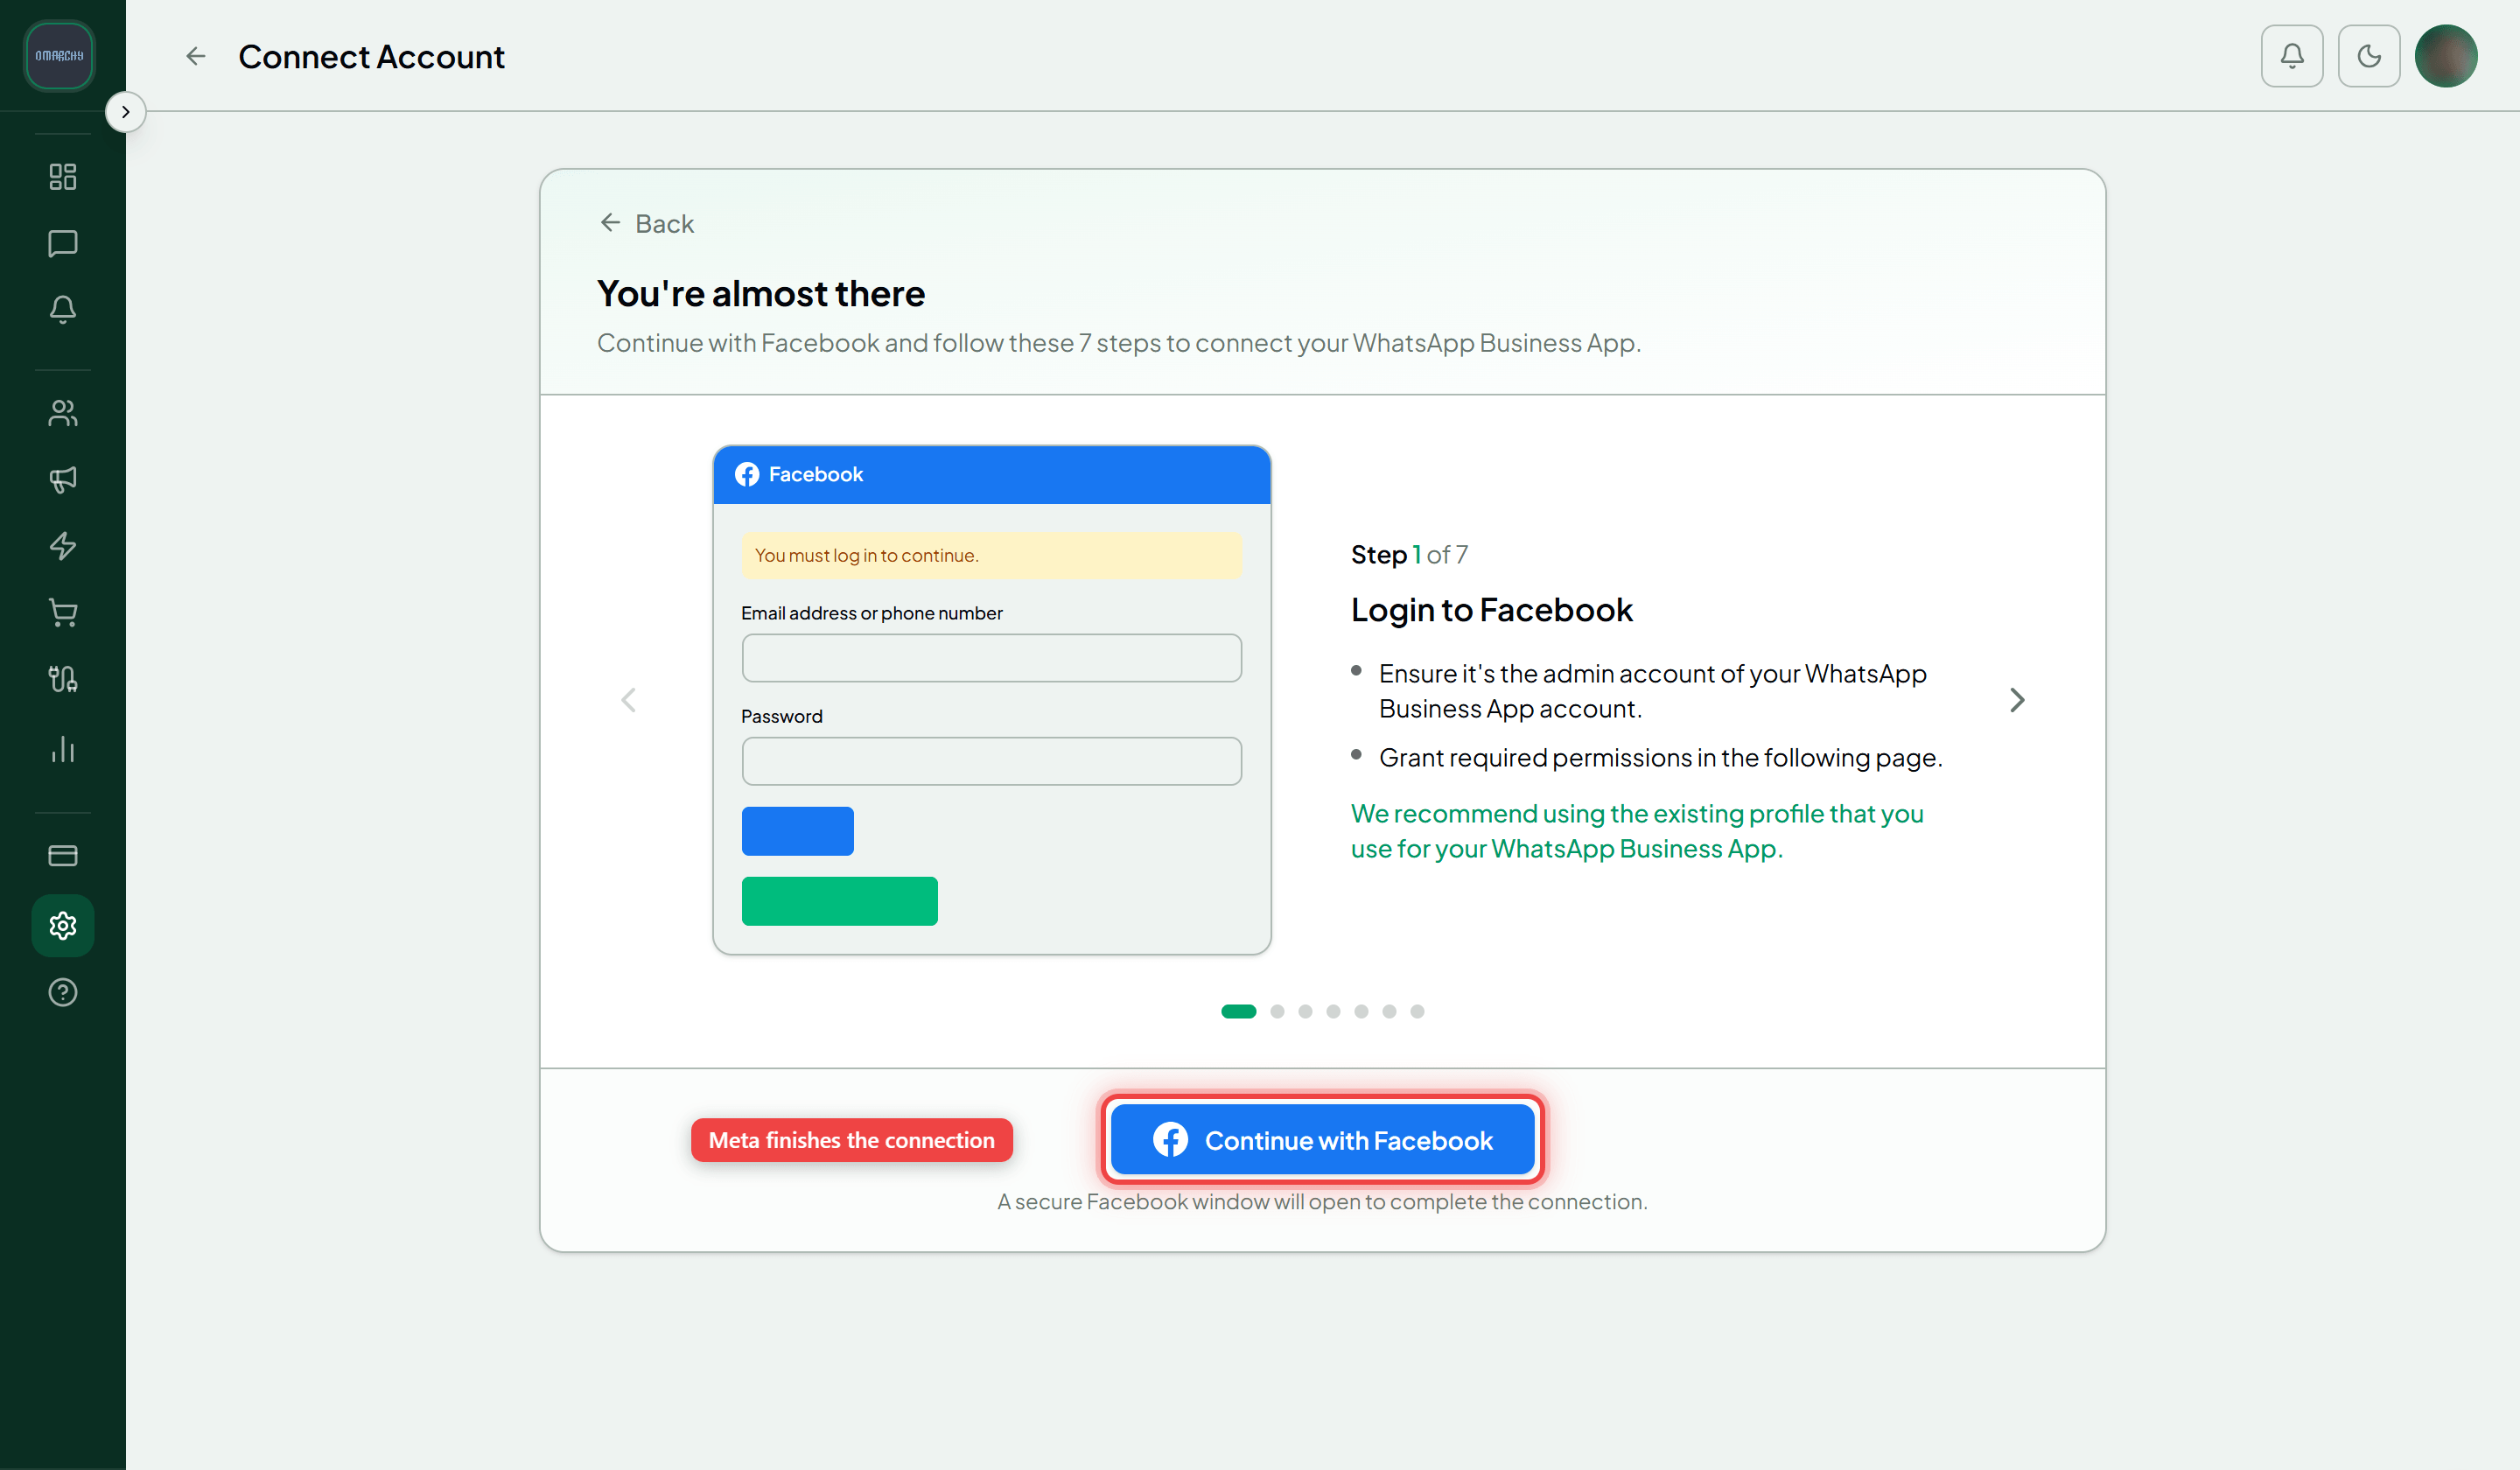Toggle dark mode moon icon
This screenshot has height=1470, width=2520.
point(2369,56)
